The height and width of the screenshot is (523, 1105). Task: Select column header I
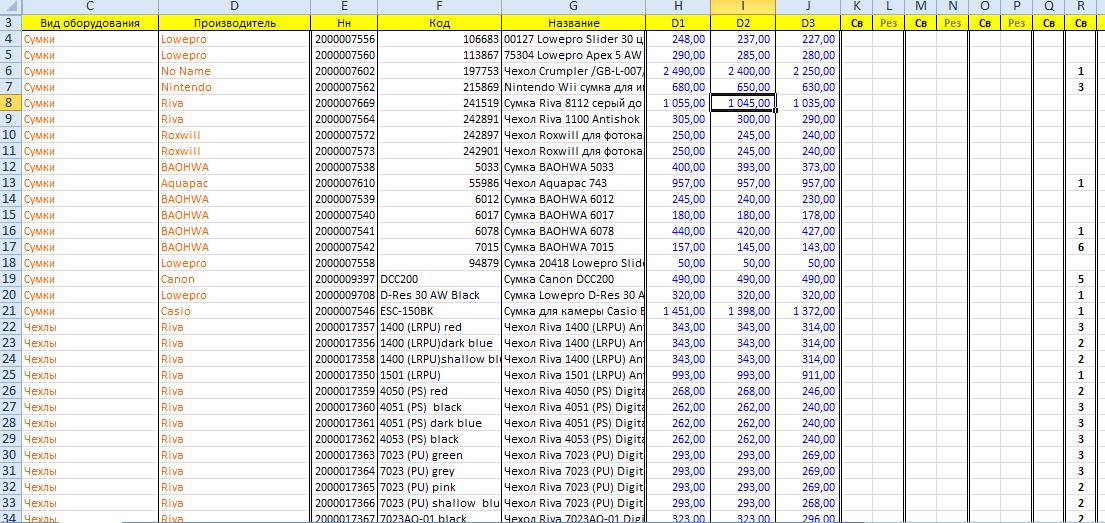coord(743,6)
